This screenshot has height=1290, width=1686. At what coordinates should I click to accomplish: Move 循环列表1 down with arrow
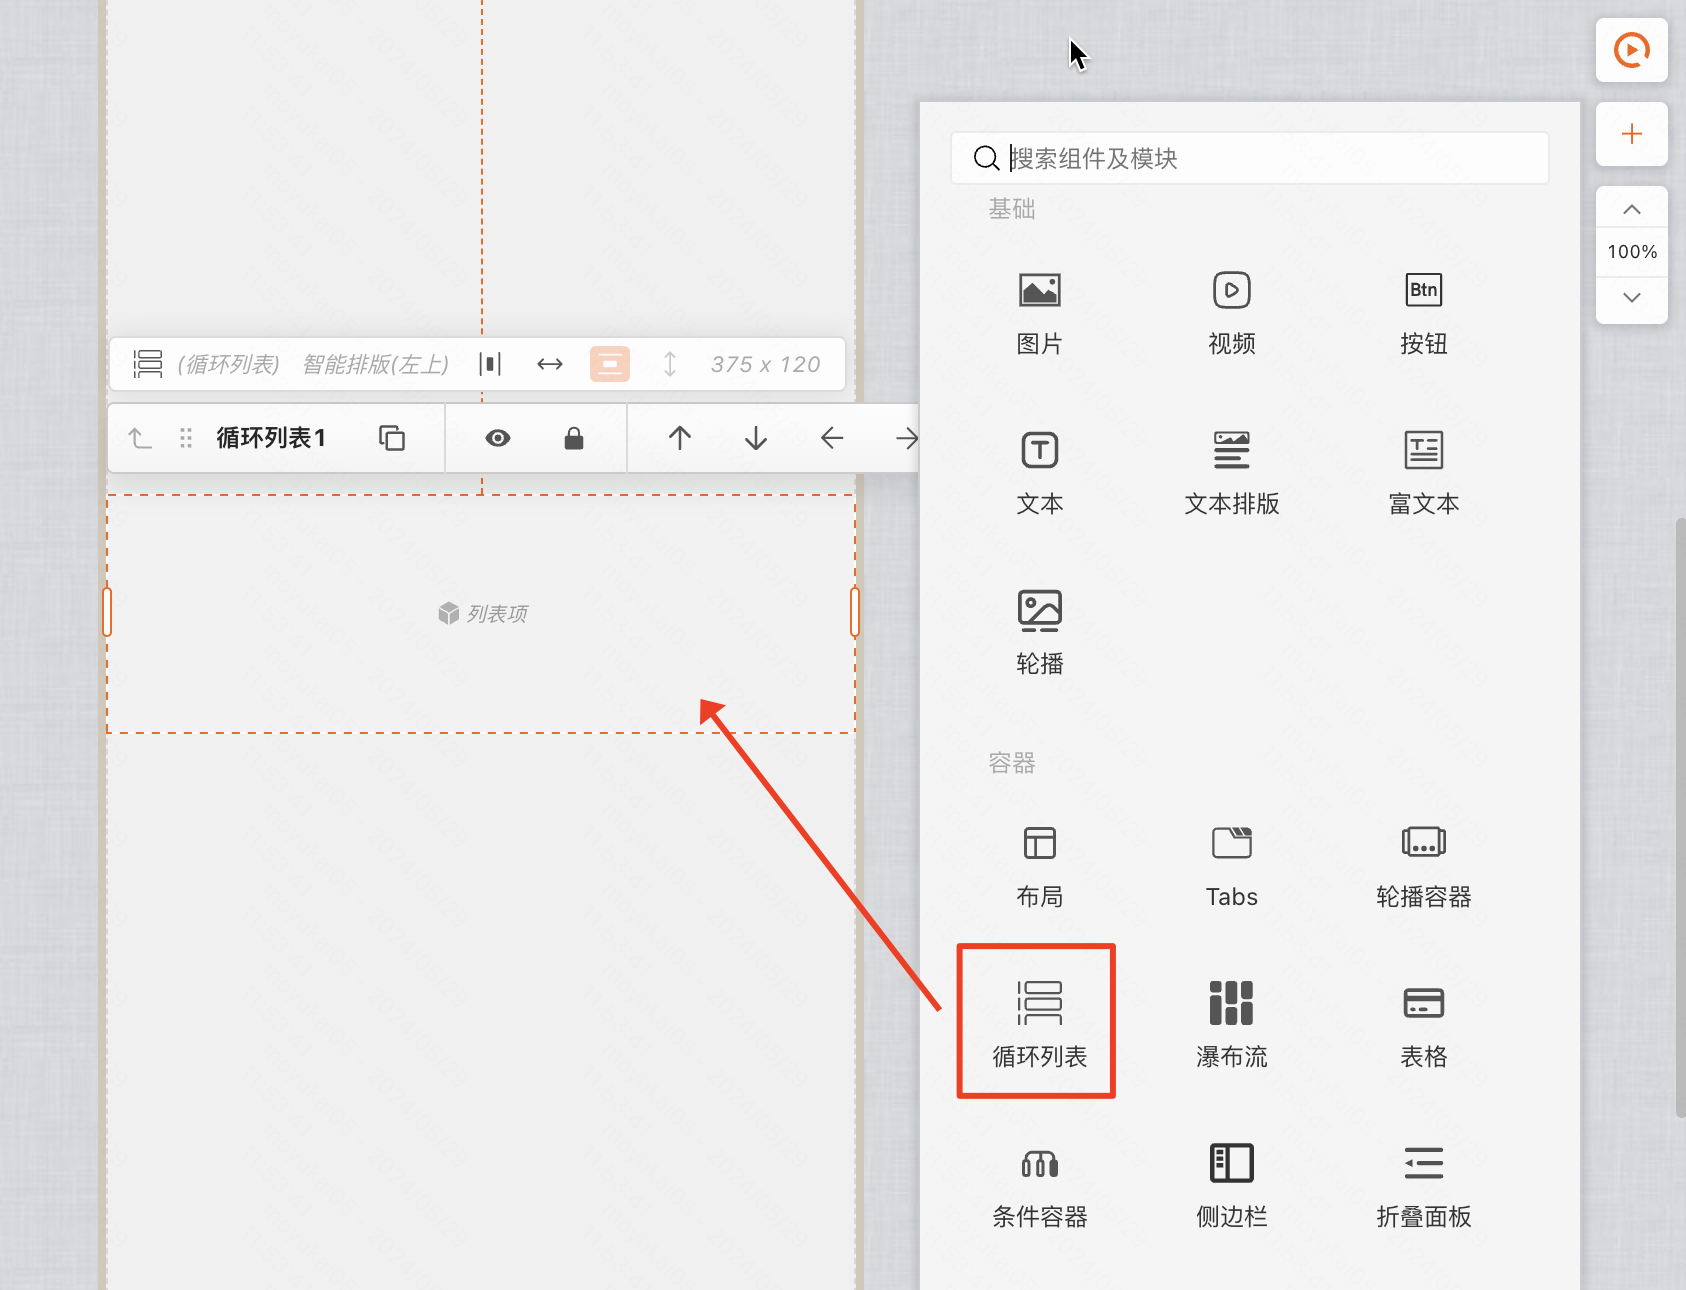pos(755,438)
